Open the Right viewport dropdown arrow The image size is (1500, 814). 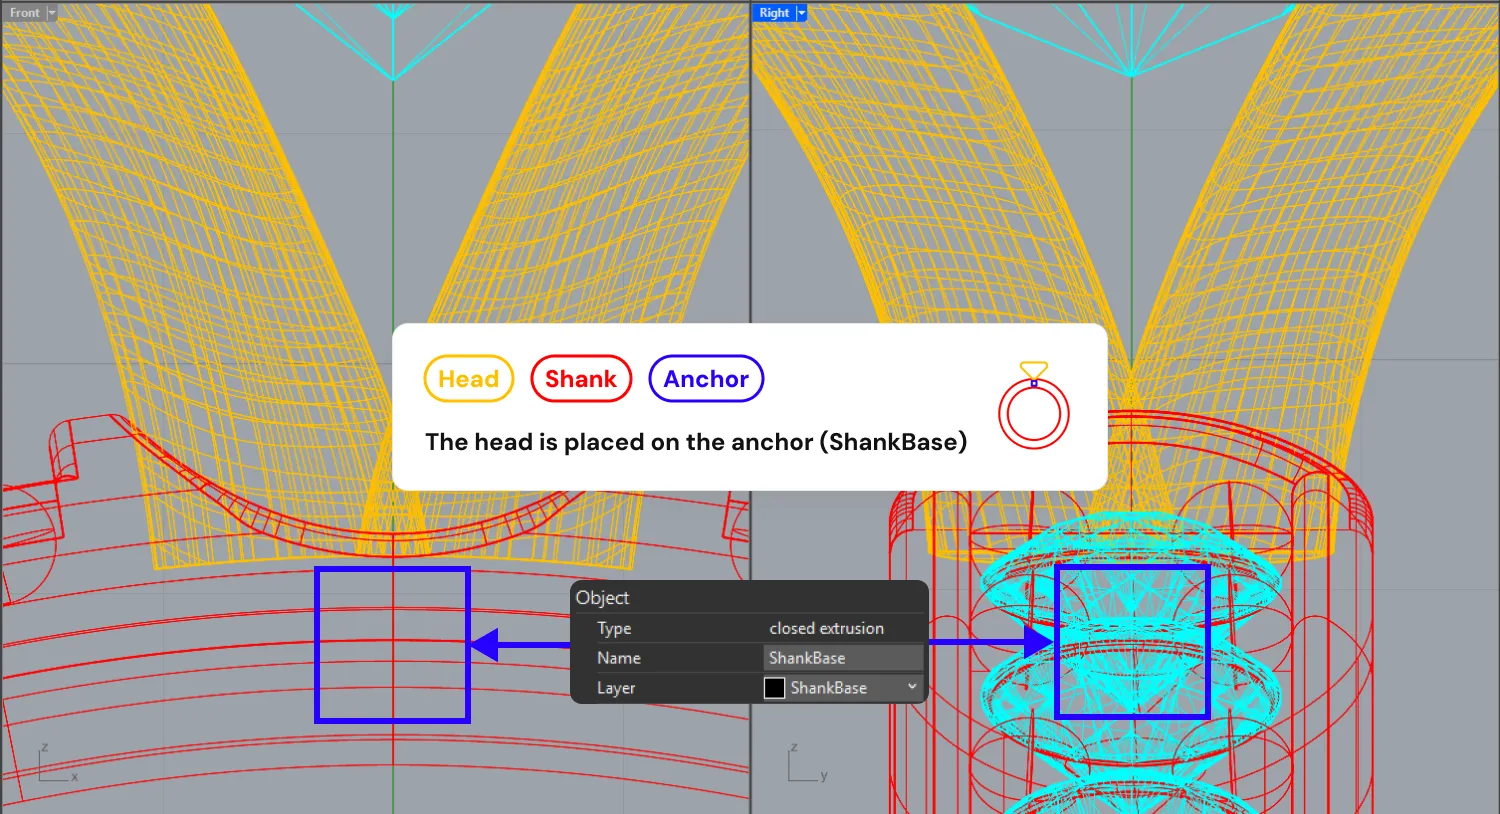801,13
